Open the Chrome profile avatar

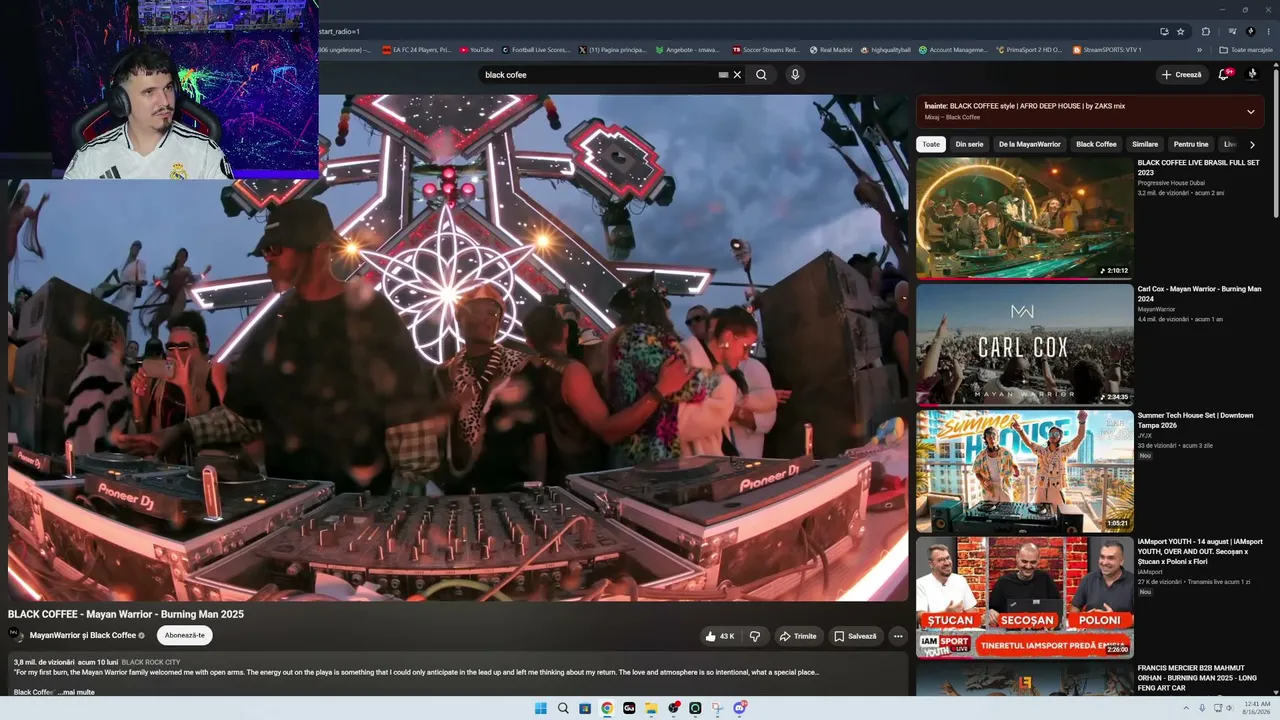pos(1251,31)
